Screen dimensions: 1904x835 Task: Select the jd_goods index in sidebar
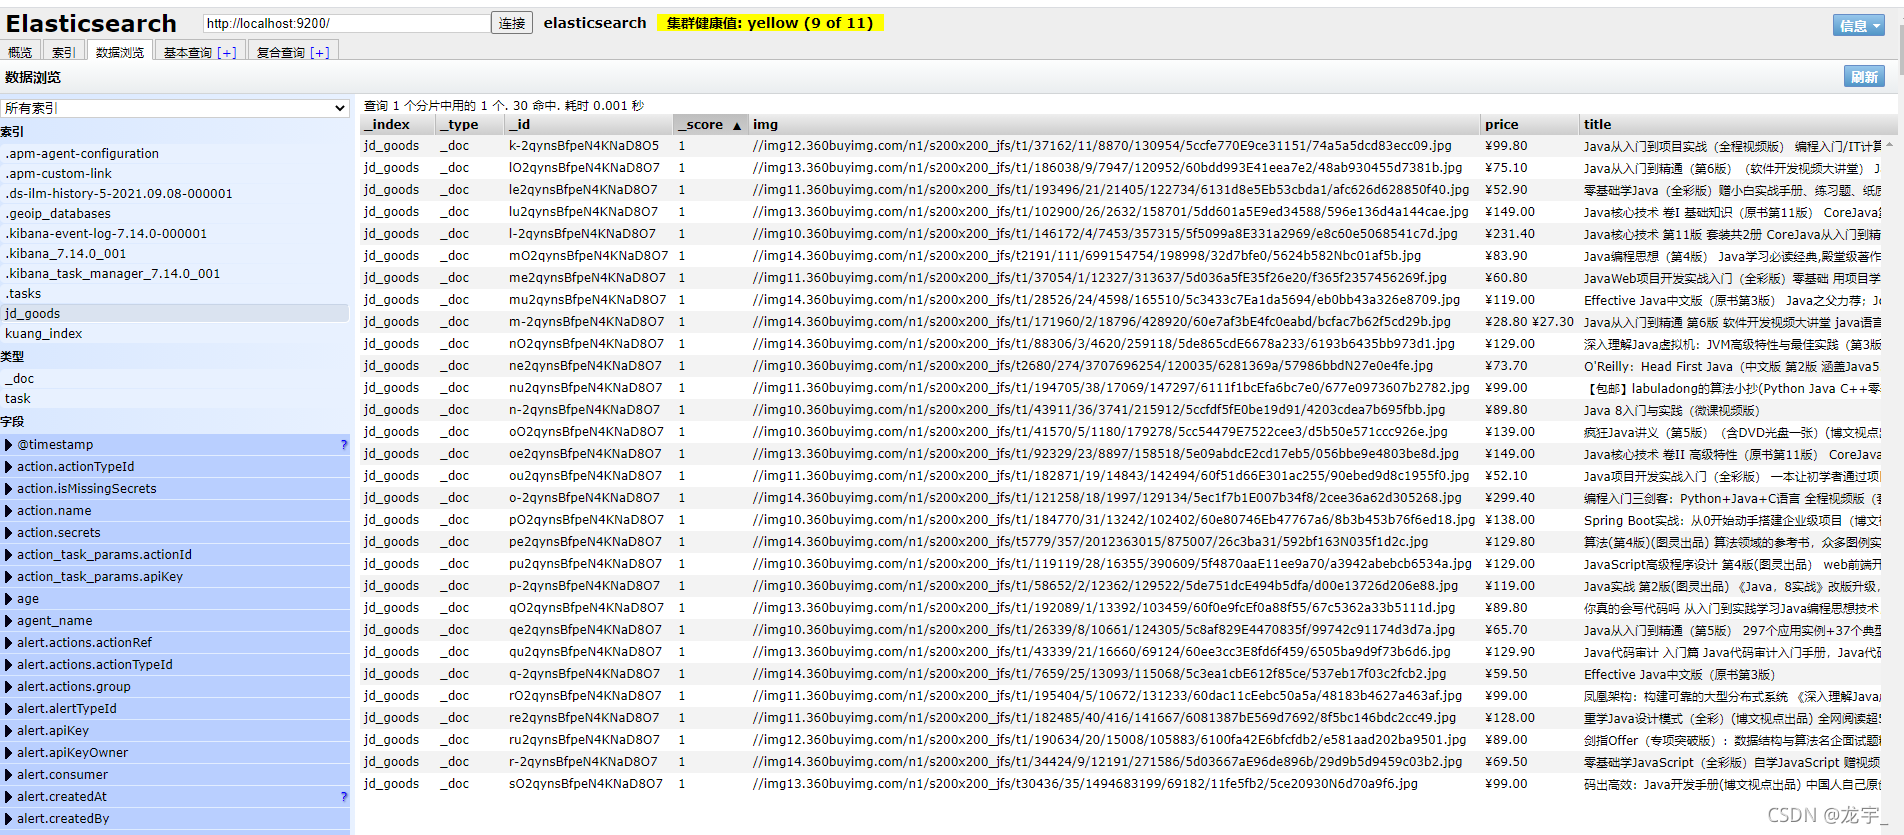(x=174, y=313)
